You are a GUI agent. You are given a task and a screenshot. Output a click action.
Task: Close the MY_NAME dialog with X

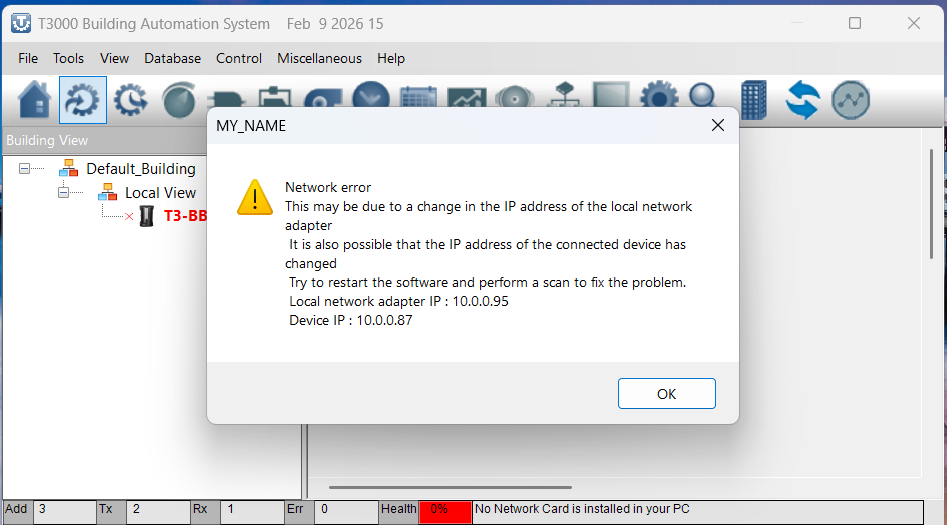coord(717,125)
